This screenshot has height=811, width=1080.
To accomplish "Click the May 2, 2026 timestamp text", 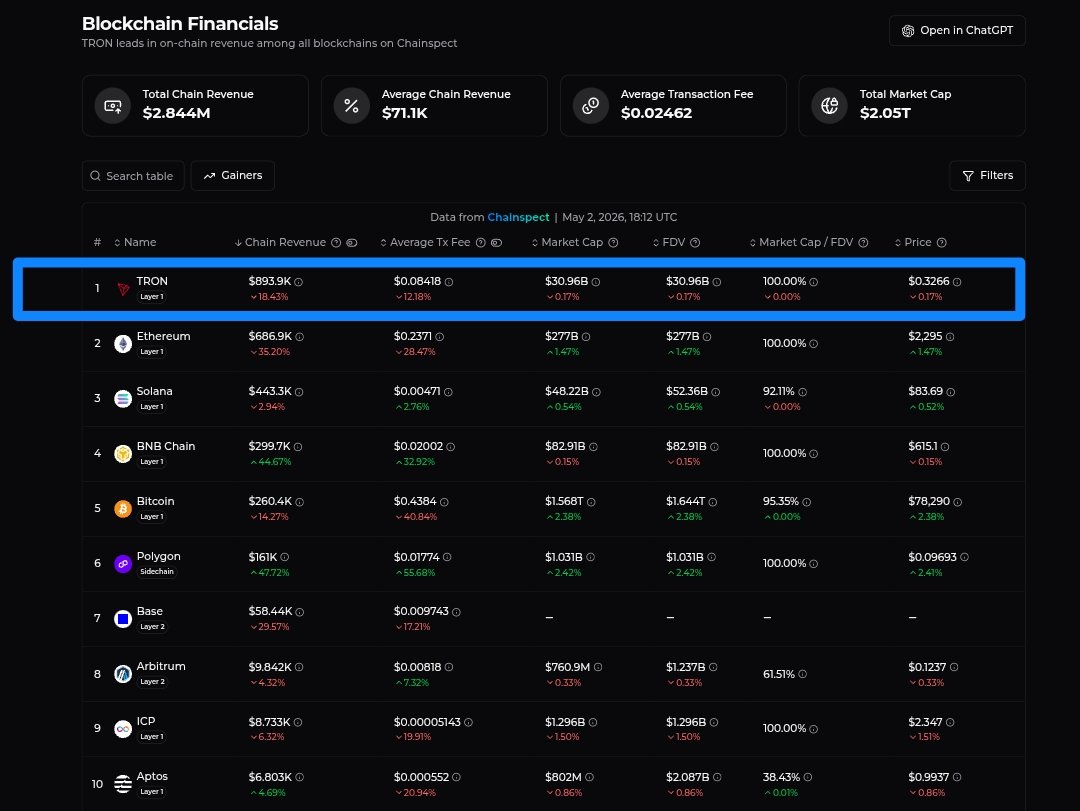I will 620,217.
